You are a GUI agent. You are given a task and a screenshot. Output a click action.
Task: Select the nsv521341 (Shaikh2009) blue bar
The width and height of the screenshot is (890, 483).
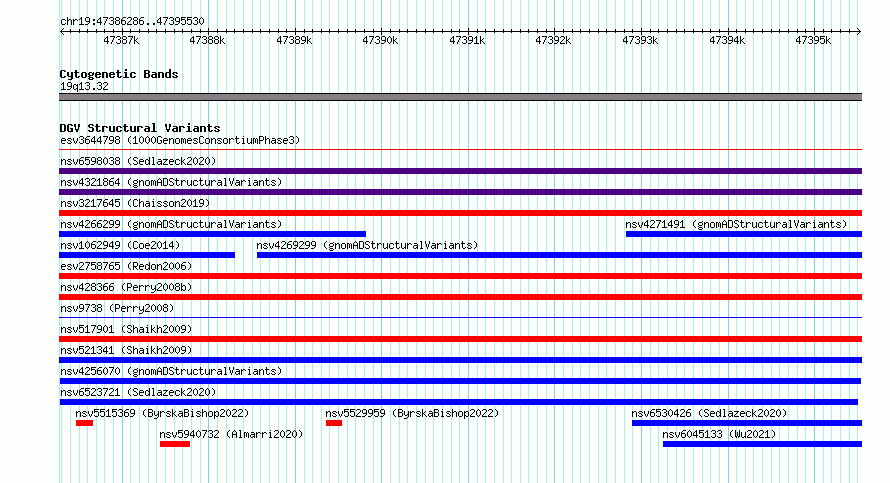pos(460,360)
